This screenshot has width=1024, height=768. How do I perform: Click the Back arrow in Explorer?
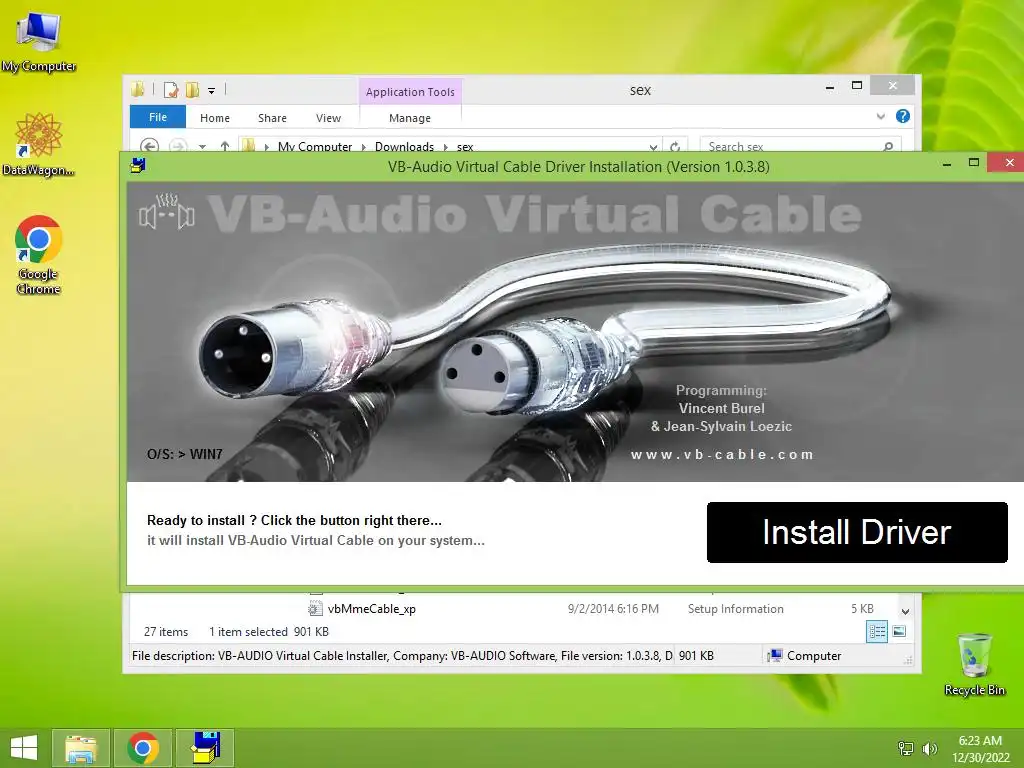[x=149, y=146]
